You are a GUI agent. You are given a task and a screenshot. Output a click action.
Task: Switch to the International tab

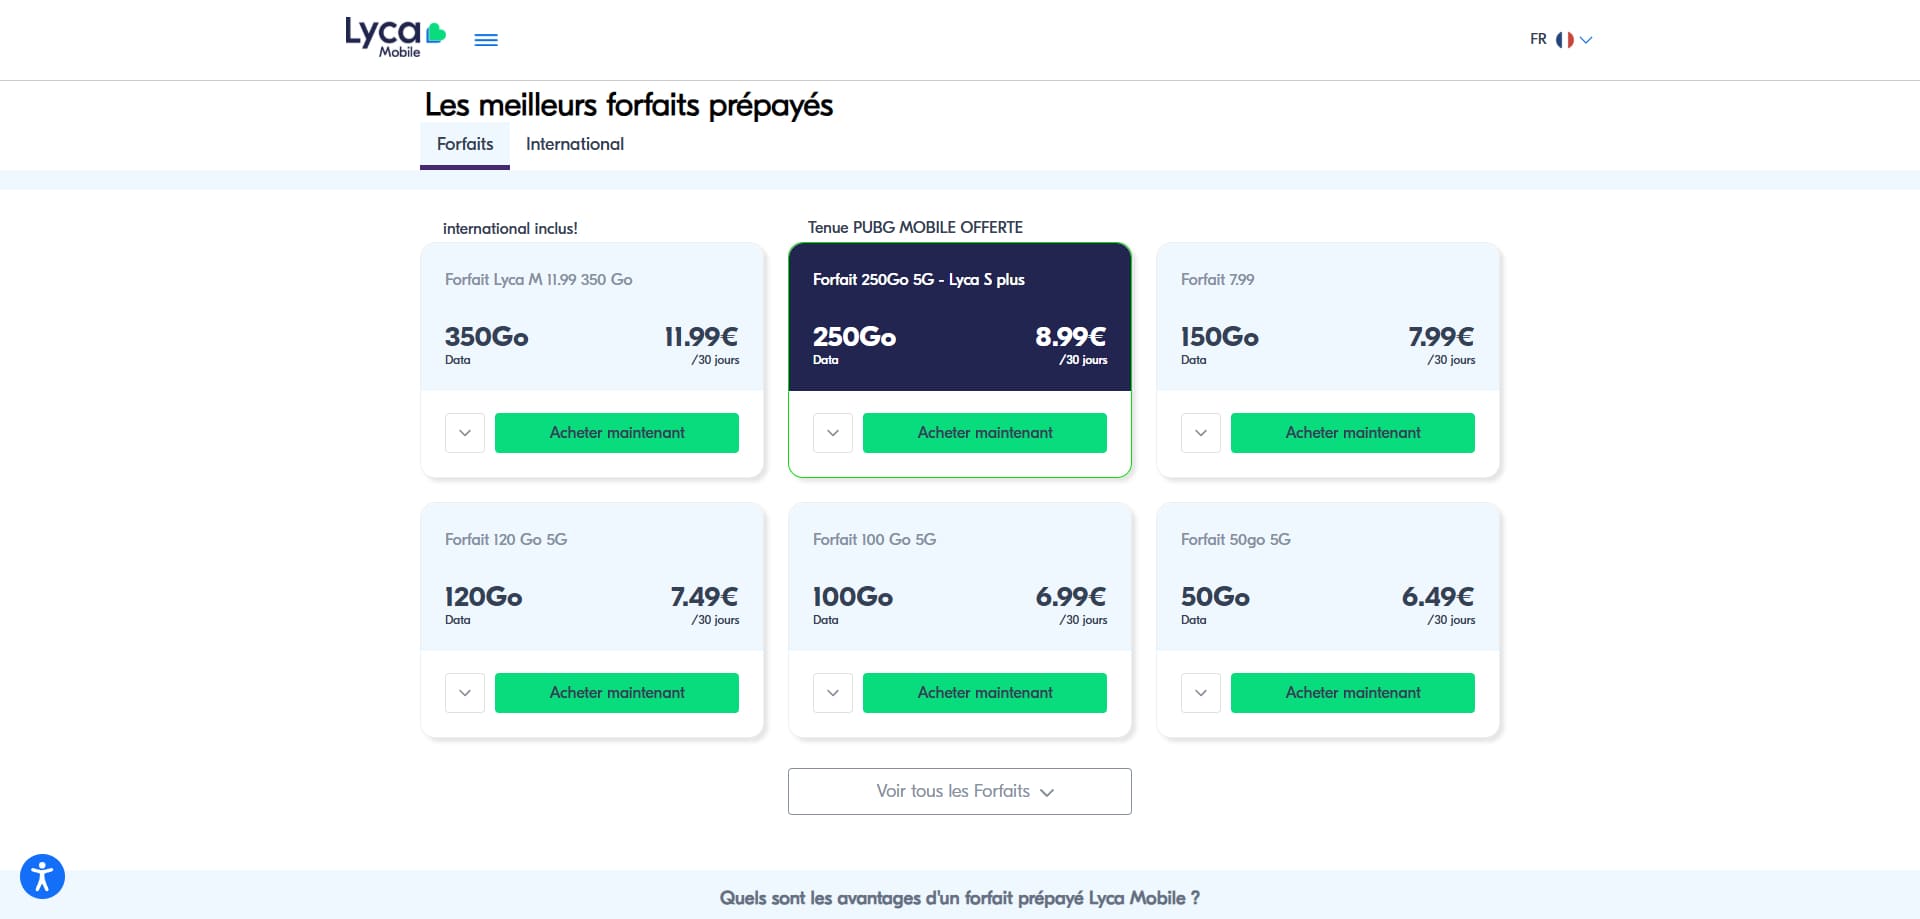[x=575, y=144]
